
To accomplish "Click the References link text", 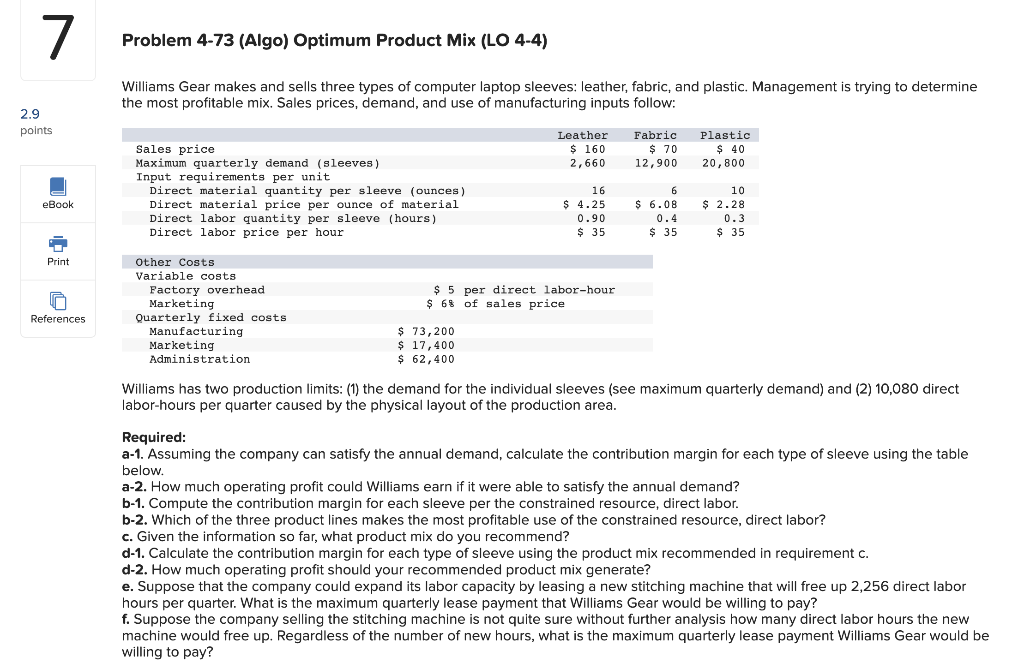I will coord(57,319).
